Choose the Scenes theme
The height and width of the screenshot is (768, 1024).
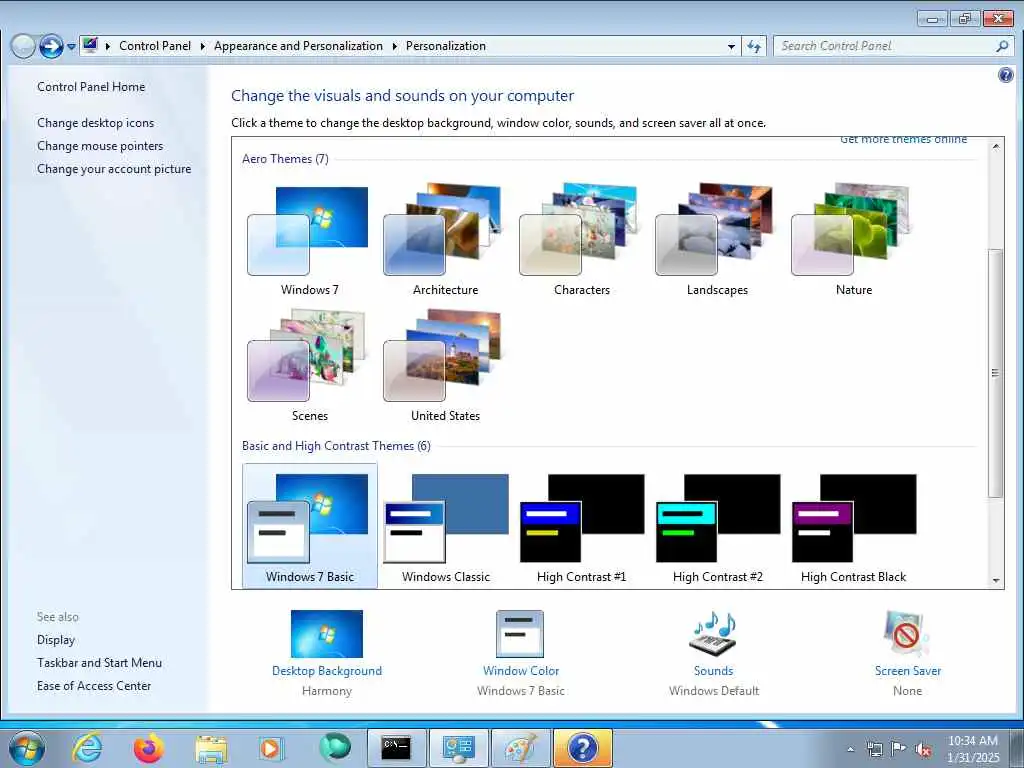pos(310,365)
